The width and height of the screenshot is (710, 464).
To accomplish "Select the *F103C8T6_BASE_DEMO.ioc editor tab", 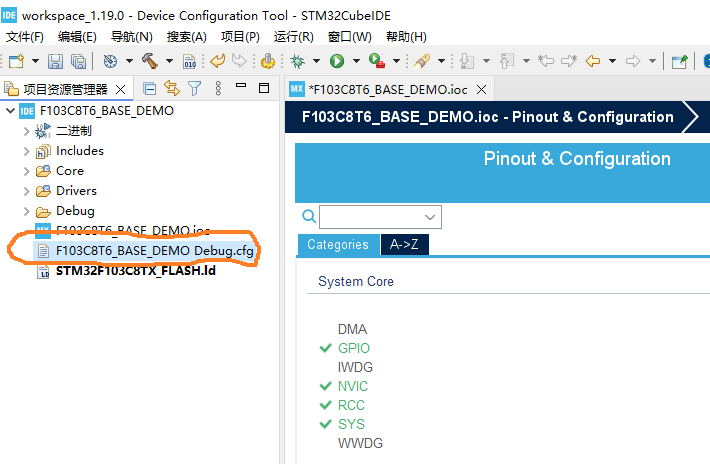I will pyautogui.click(x=388, y=90).
